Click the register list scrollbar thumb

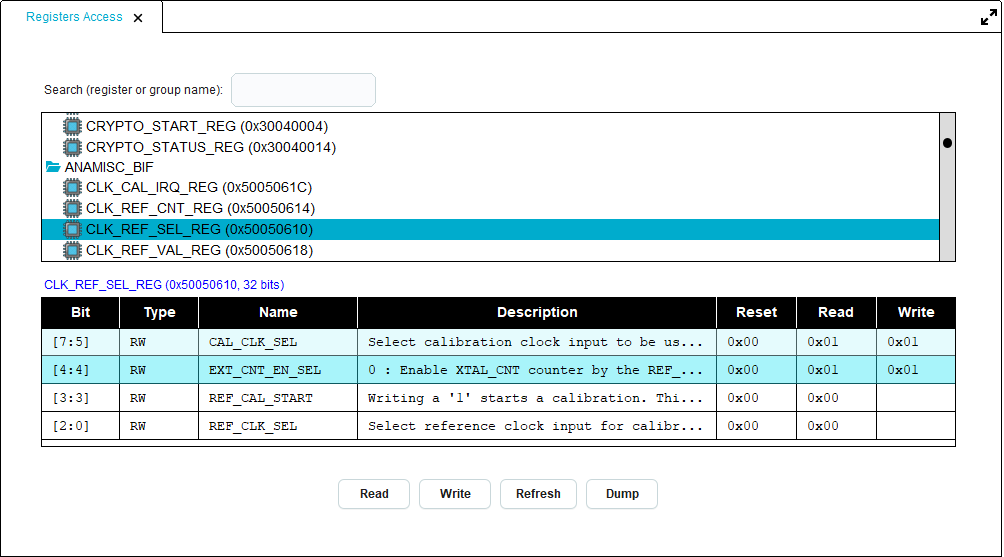948,143
